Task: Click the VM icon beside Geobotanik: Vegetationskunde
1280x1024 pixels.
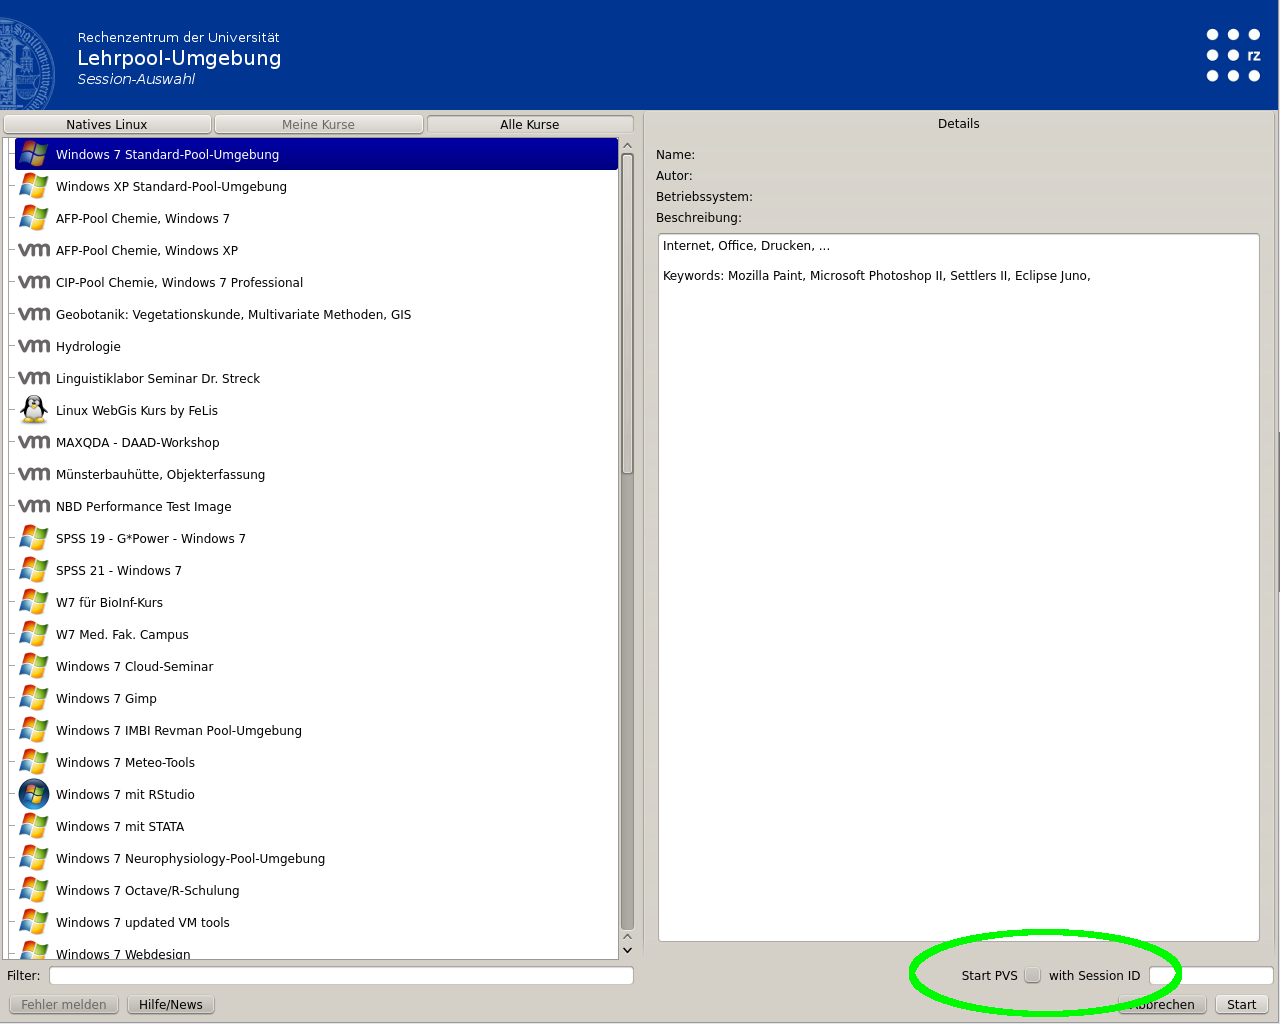Action: click(34, 314)
